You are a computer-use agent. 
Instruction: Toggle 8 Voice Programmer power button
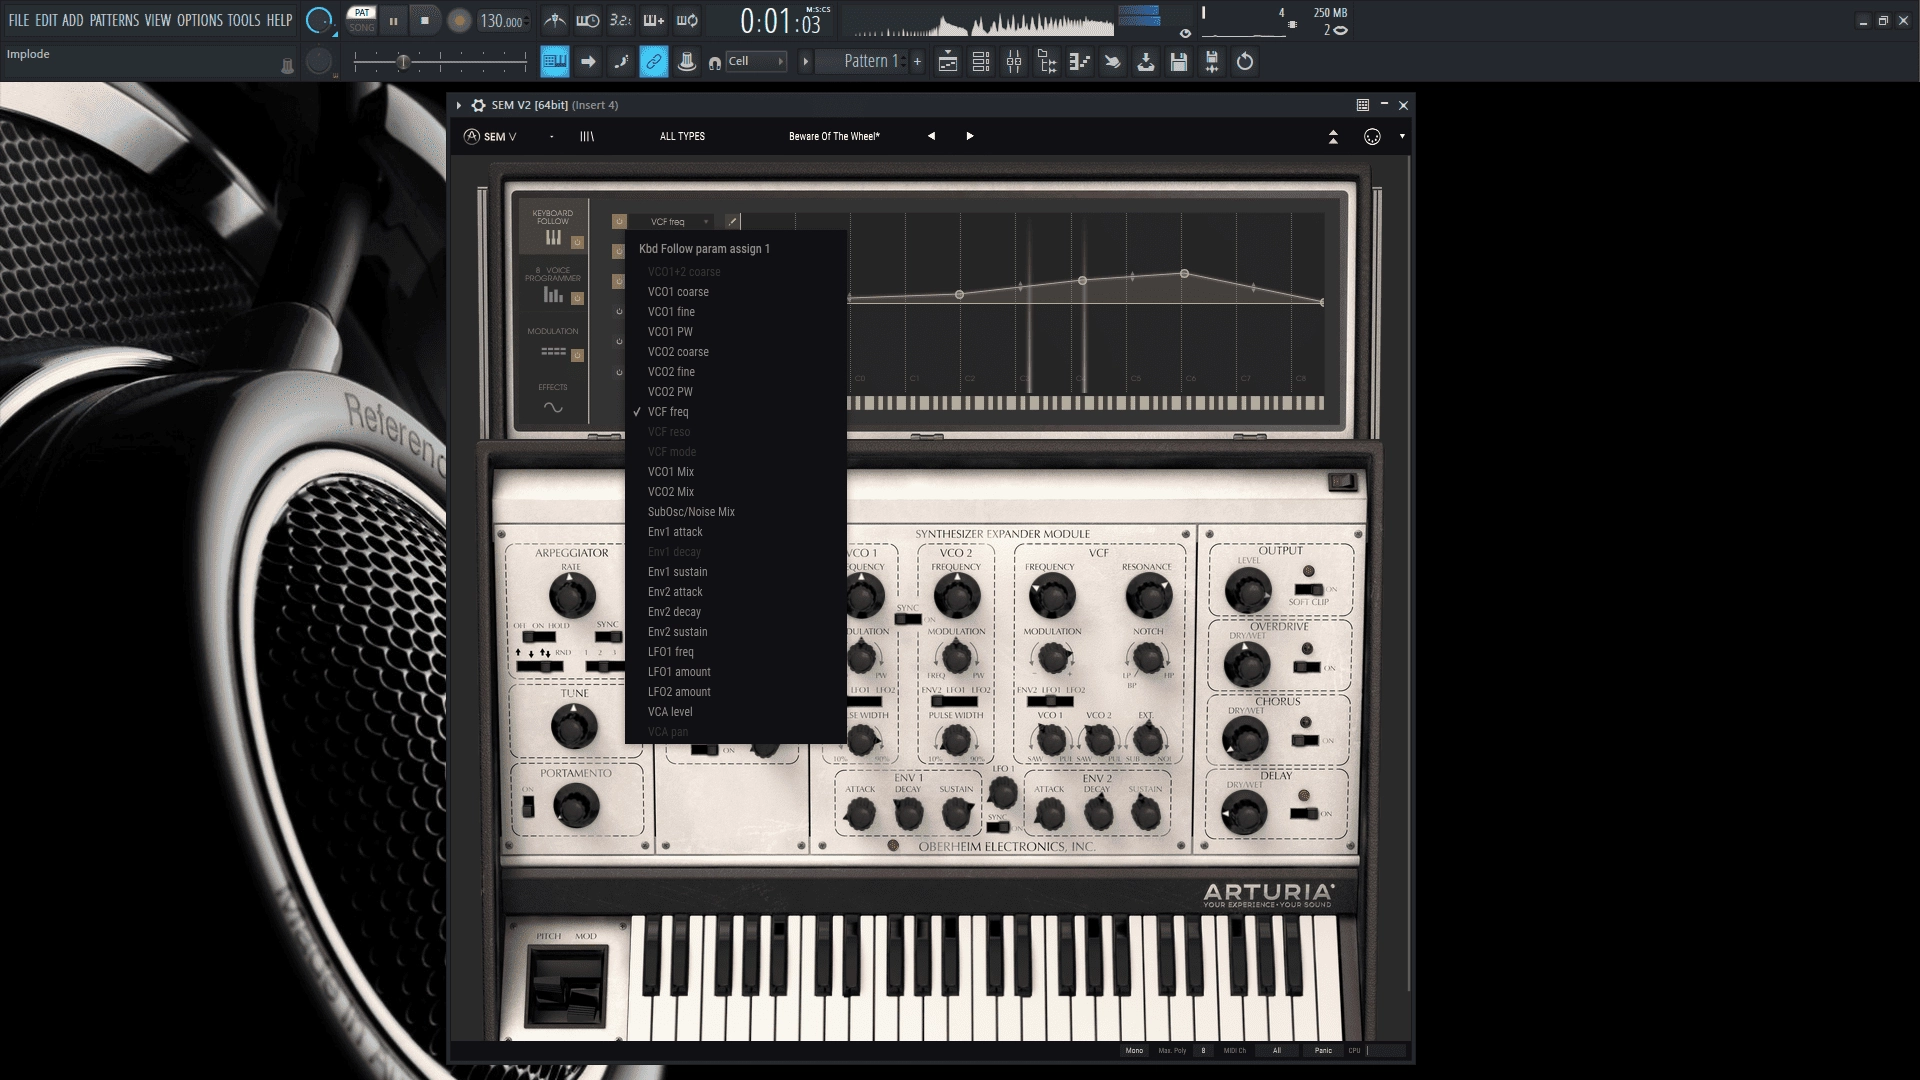(x=577, y=298)
